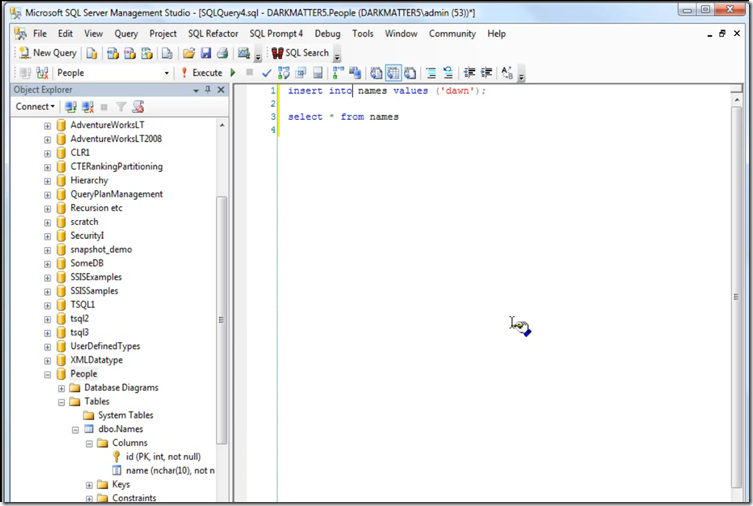Display the Estimated Execution Plan
Screen dimensions: 753x506
coord(284,73)
